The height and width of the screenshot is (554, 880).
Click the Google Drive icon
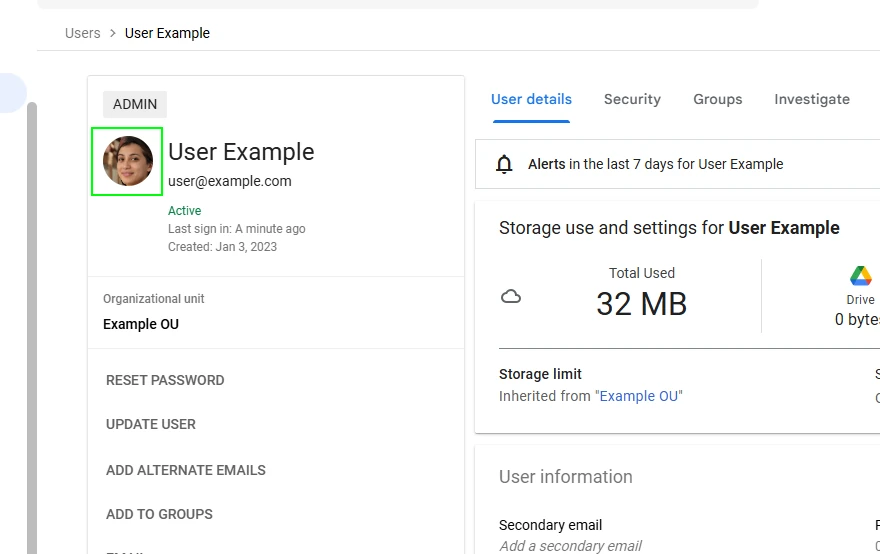click(x=860, y=276)
